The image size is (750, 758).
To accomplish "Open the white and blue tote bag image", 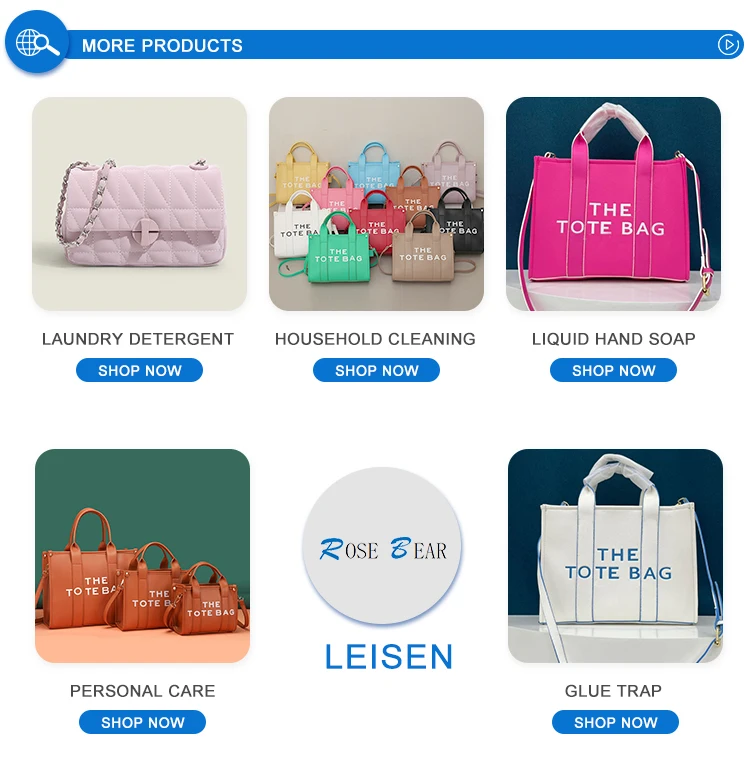I will tap(615, 556).
